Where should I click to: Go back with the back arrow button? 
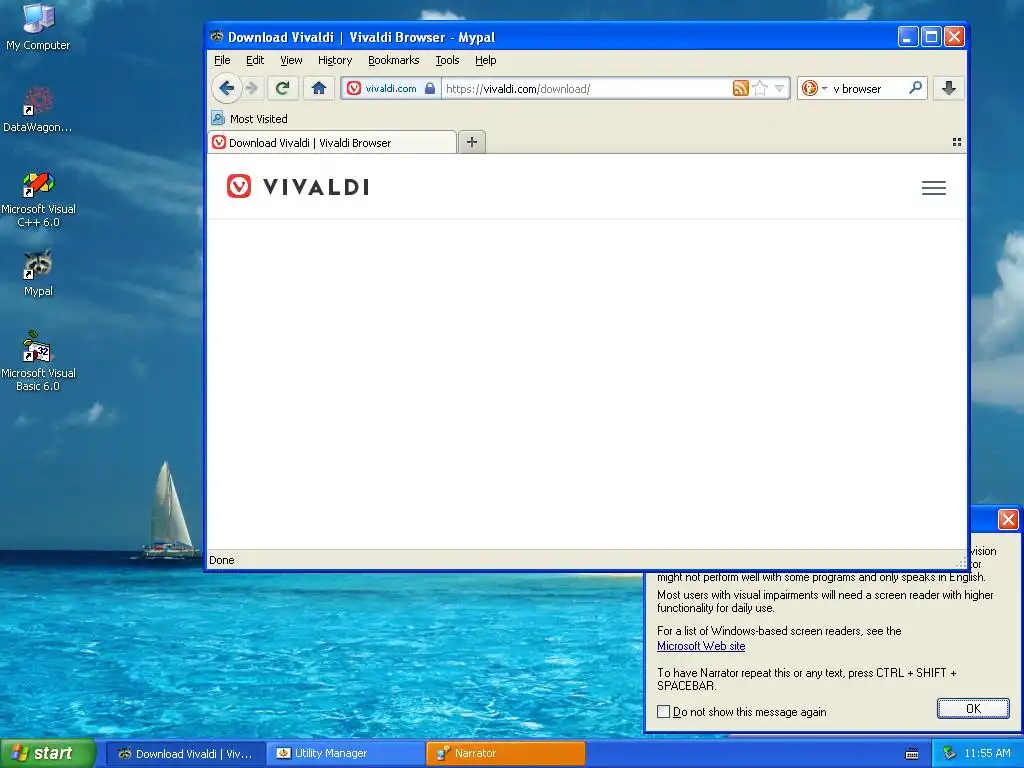click(x=227, y=88)
